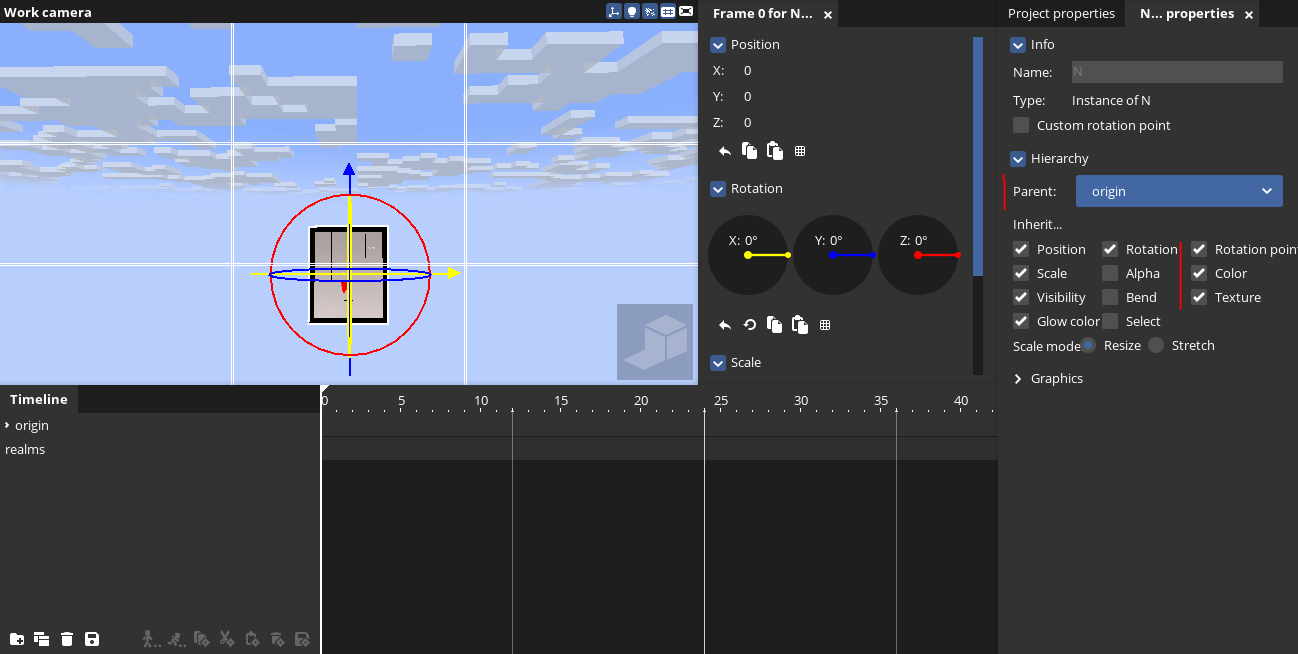Click the Name input field

point(1177,72)
